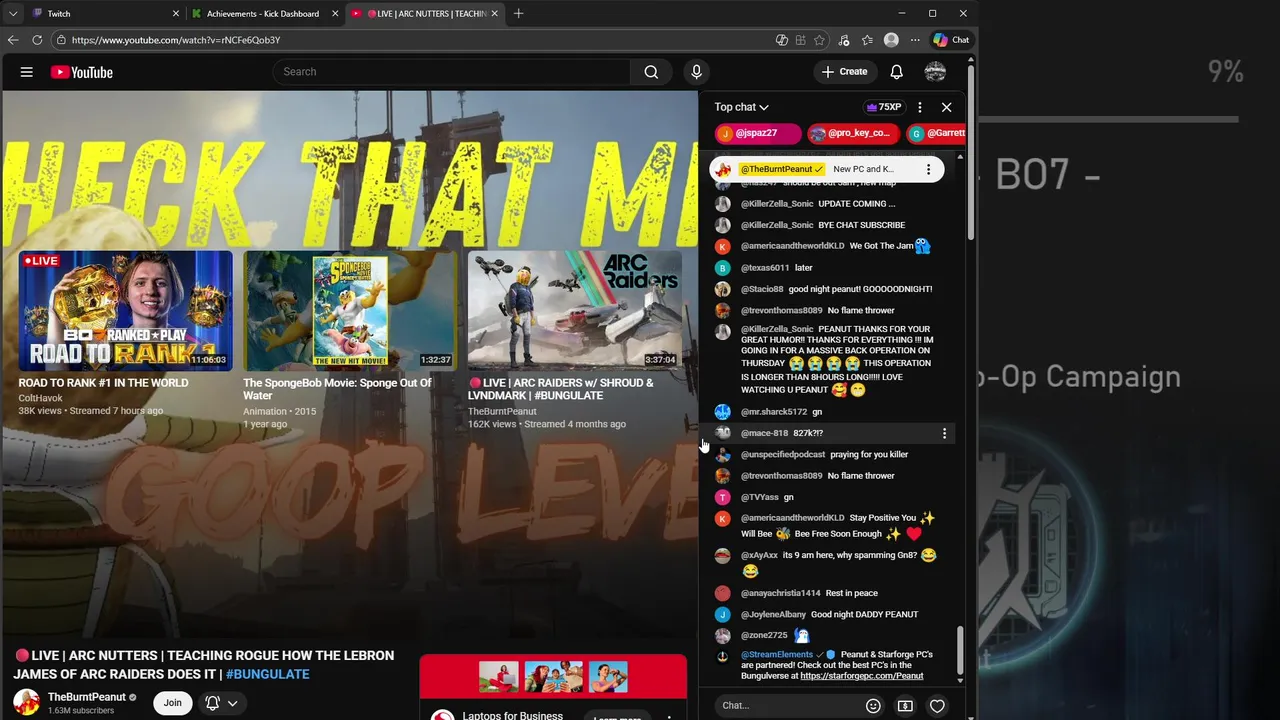Viewport: 1280px width, 720px height.
Task: Click the address bar URL
Action: point(176,40)
